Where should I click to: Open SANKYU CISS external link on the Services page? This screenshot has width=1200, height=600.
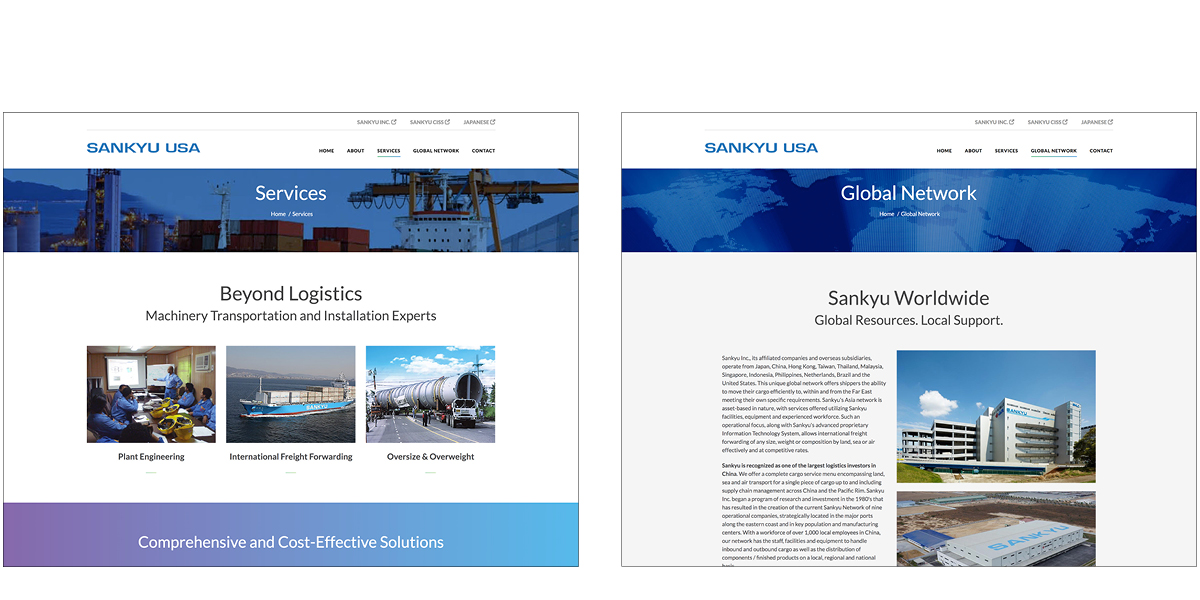(429, 122)
